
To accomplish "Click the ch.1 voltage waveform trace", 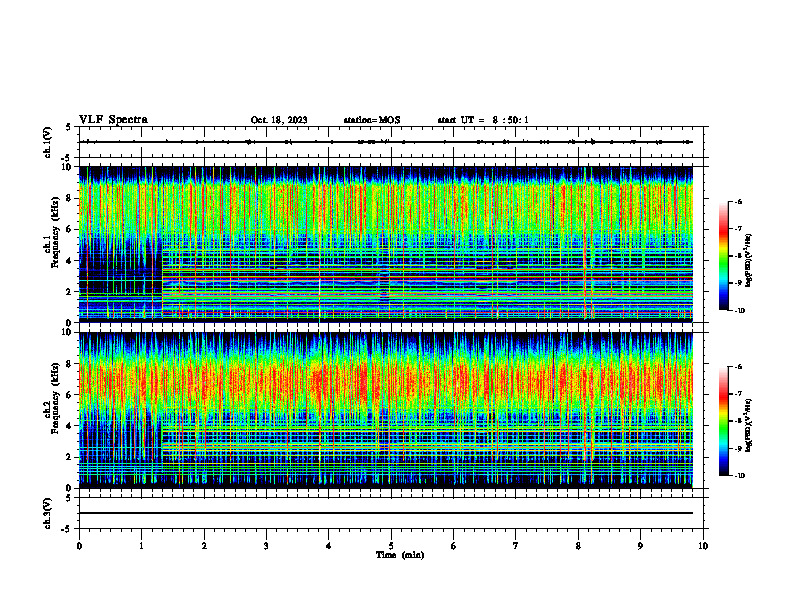I will tap(385, 142).
